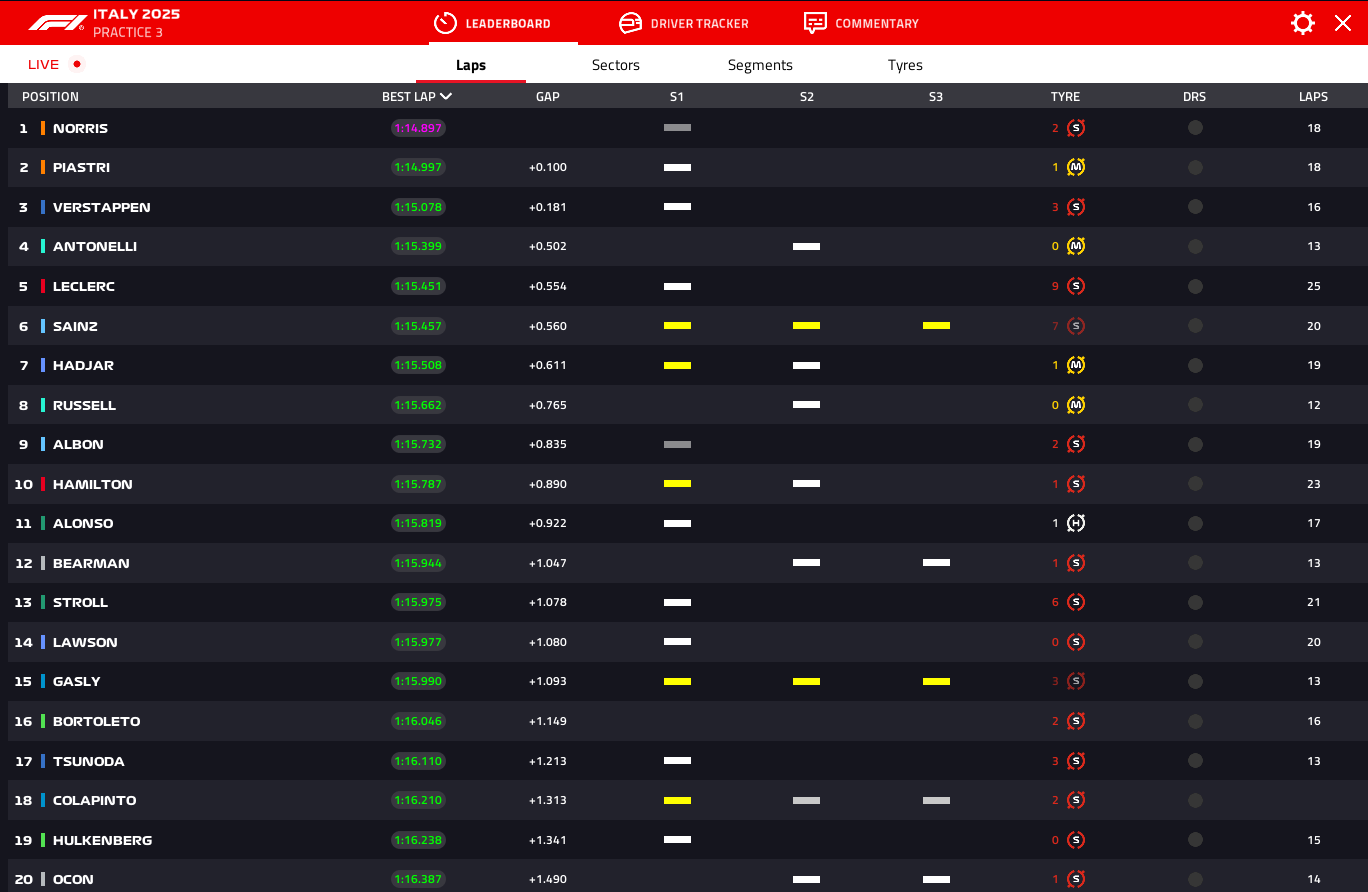This screenshot has height=892, width=1368.
Task: Click Leclerc's soft tyre icon
Action: (x=1076, y=286)
